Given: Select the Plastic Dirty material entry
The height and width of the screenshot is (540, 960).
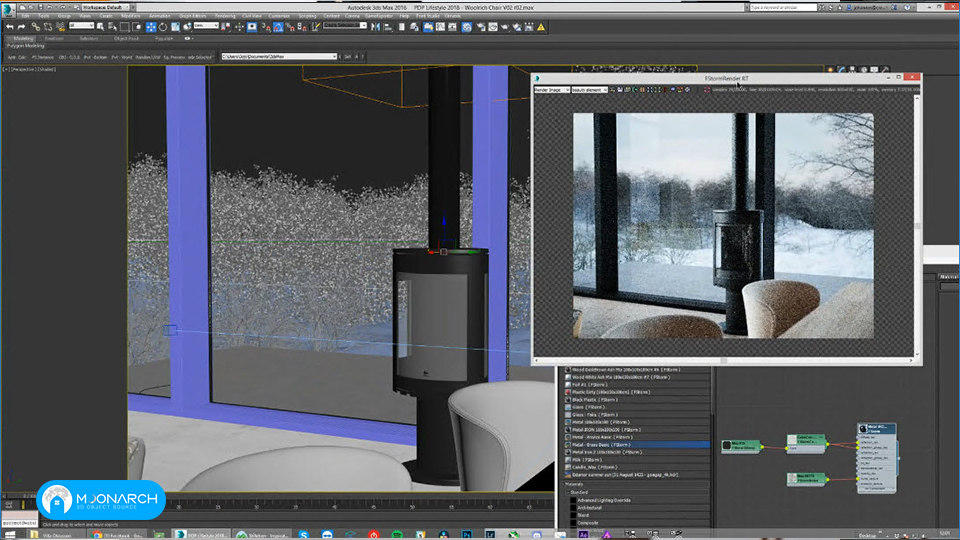Looking at the screenshot, I should point(637,392).
